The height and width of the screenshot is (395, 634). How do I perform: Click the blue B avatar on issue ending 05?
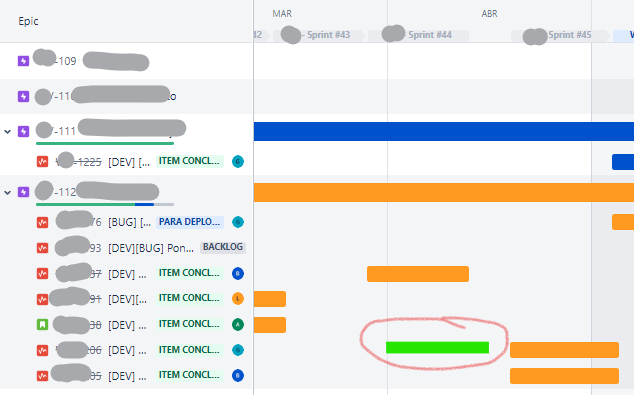click(x=238, y=375)
